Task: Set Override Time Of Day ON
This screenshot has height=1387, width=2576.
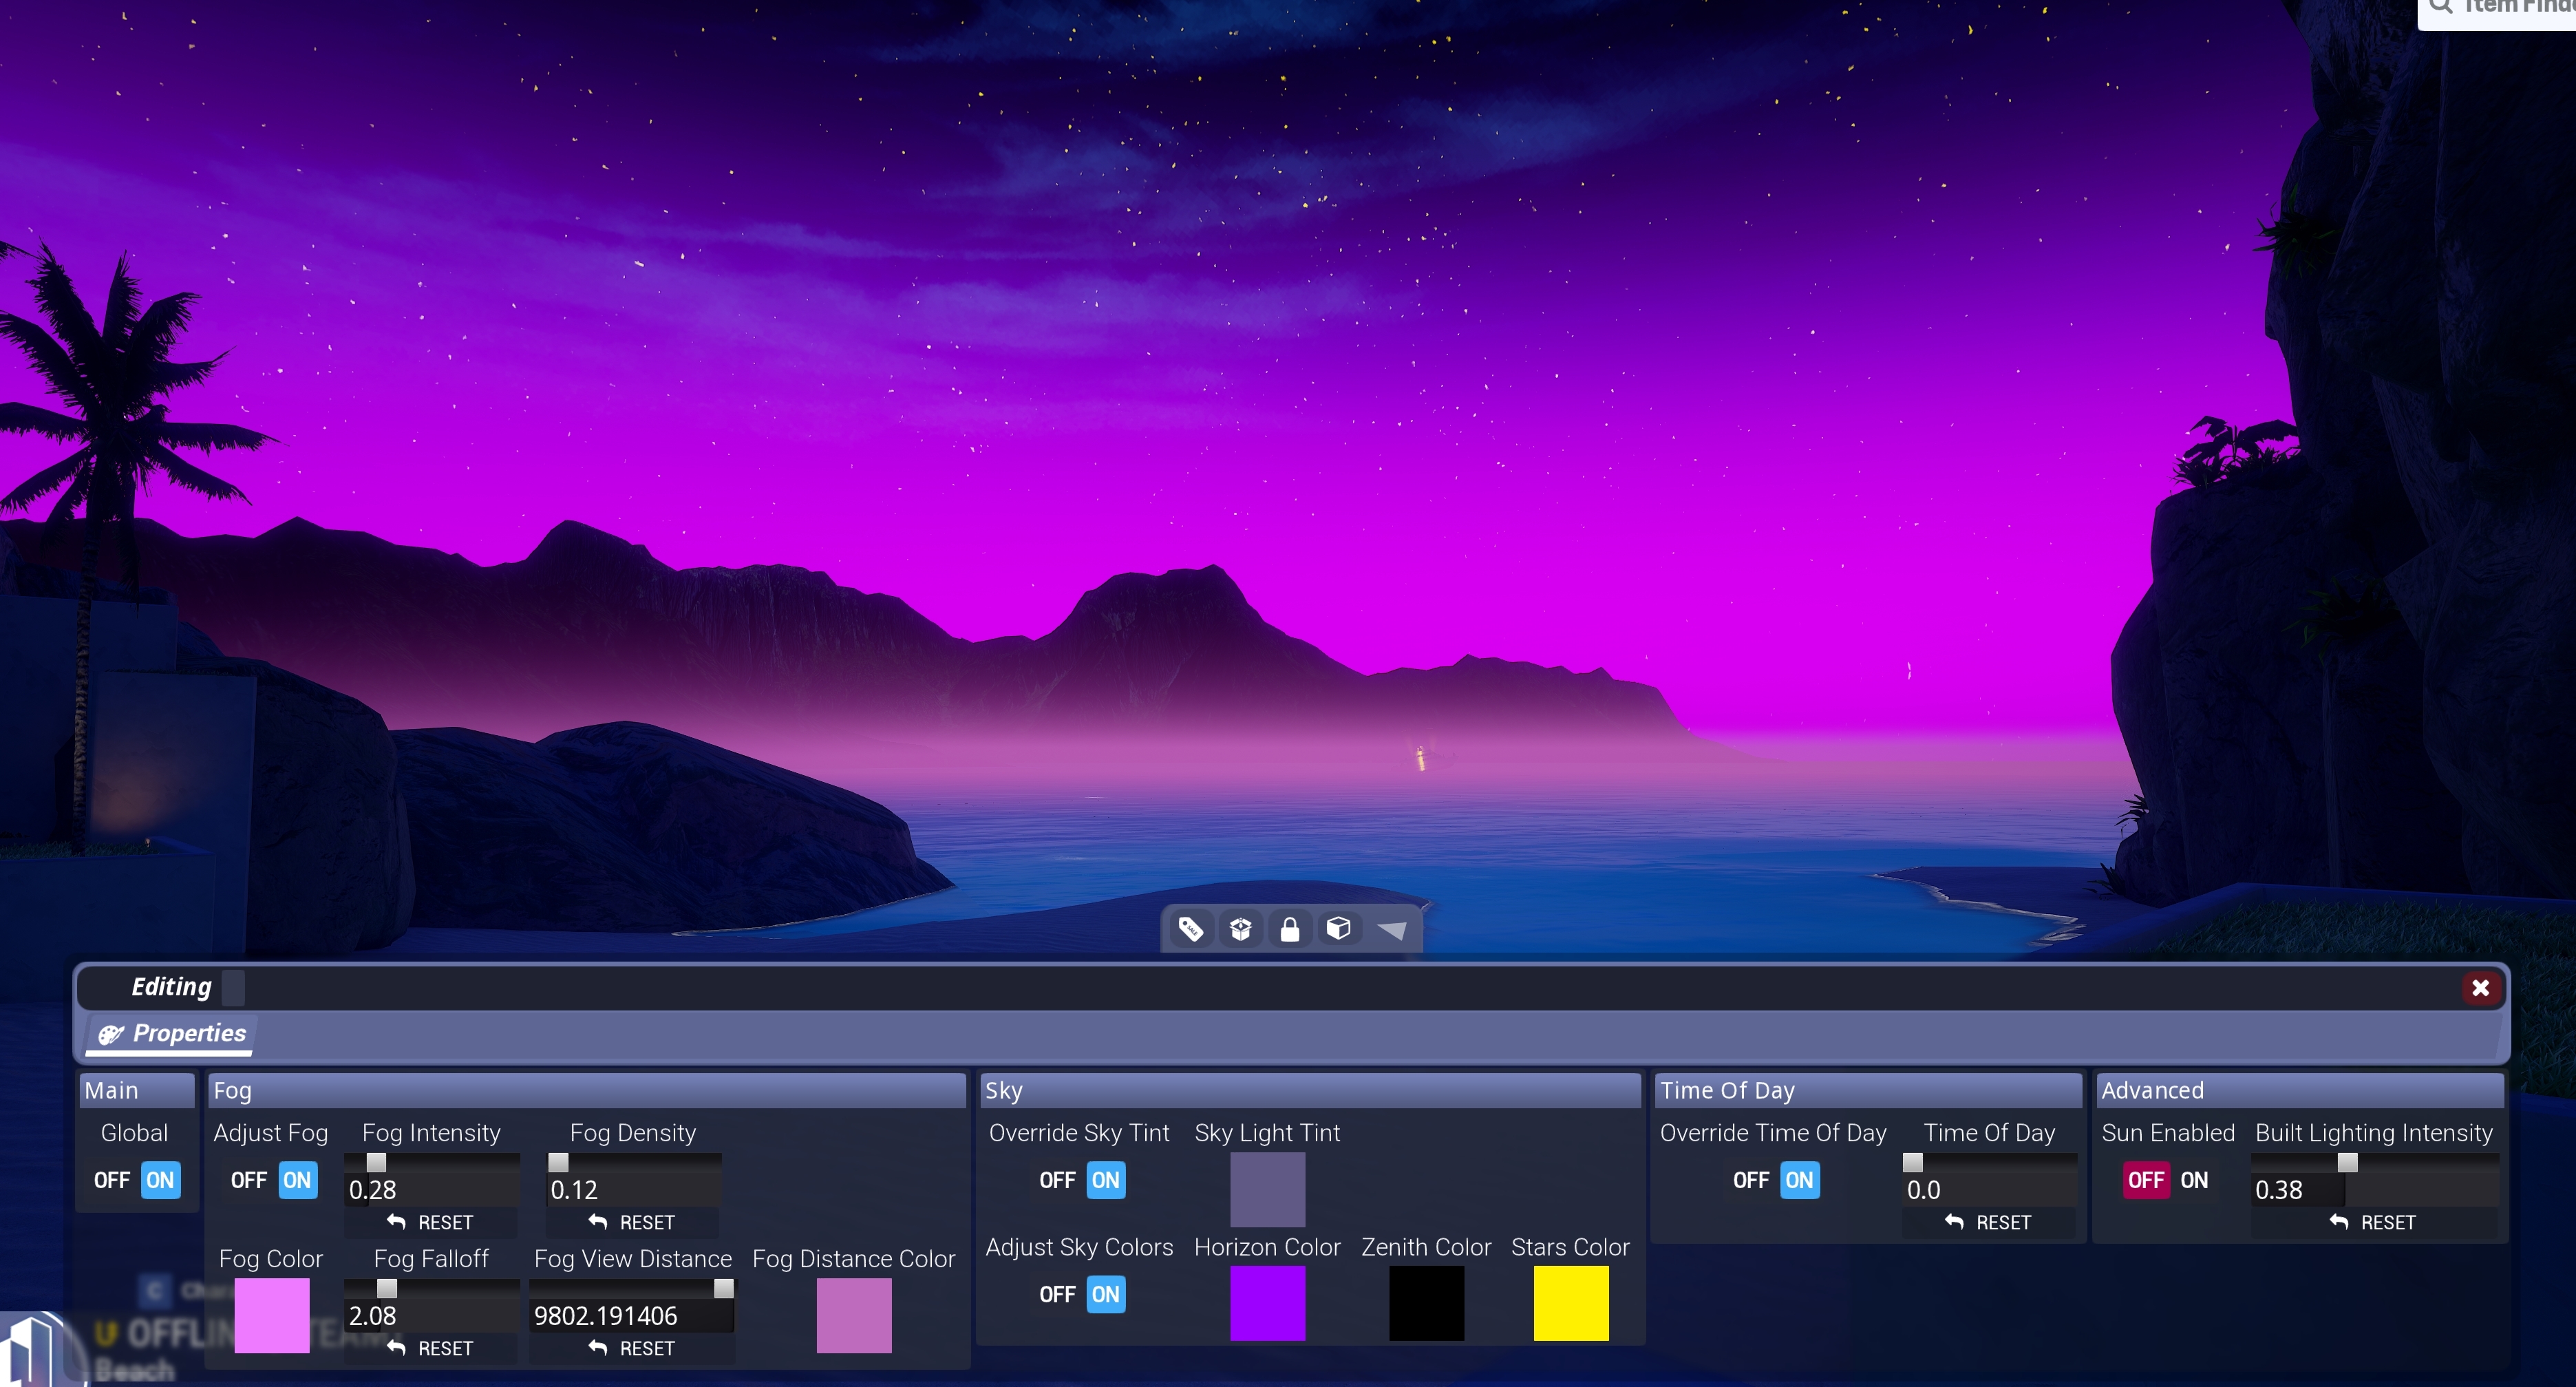Action: 1799,1180
